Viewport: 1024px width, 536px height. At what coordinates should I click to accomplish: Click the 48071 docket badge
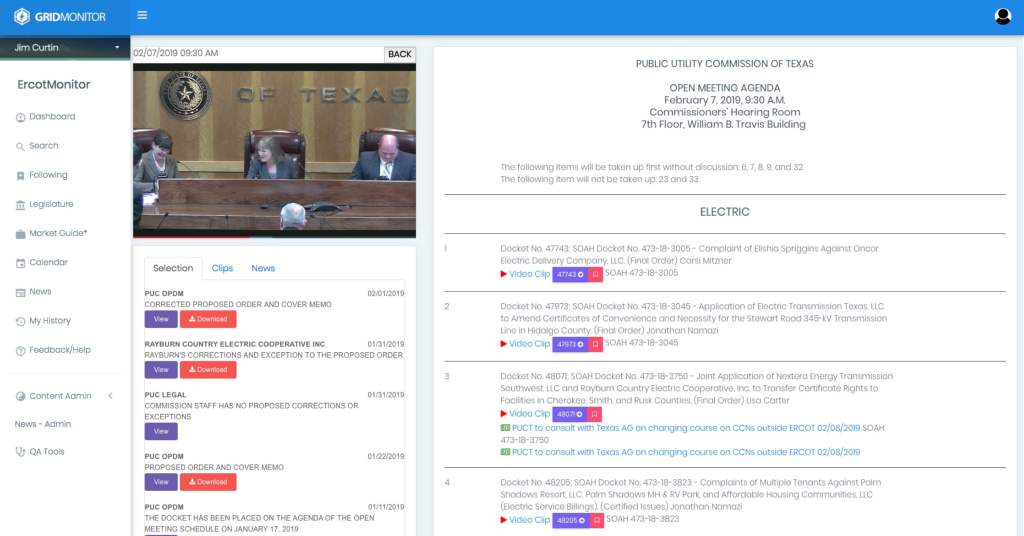coord(569,415)
